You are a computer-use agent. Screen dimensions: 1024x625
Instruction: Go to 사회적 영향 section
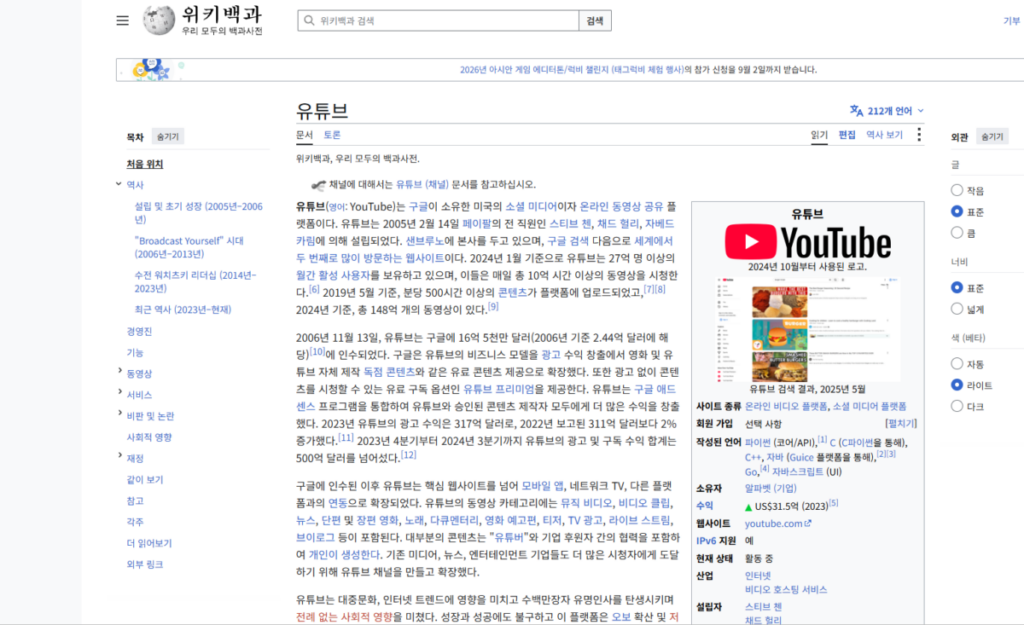pyautogui.click(x=149, y=437)
